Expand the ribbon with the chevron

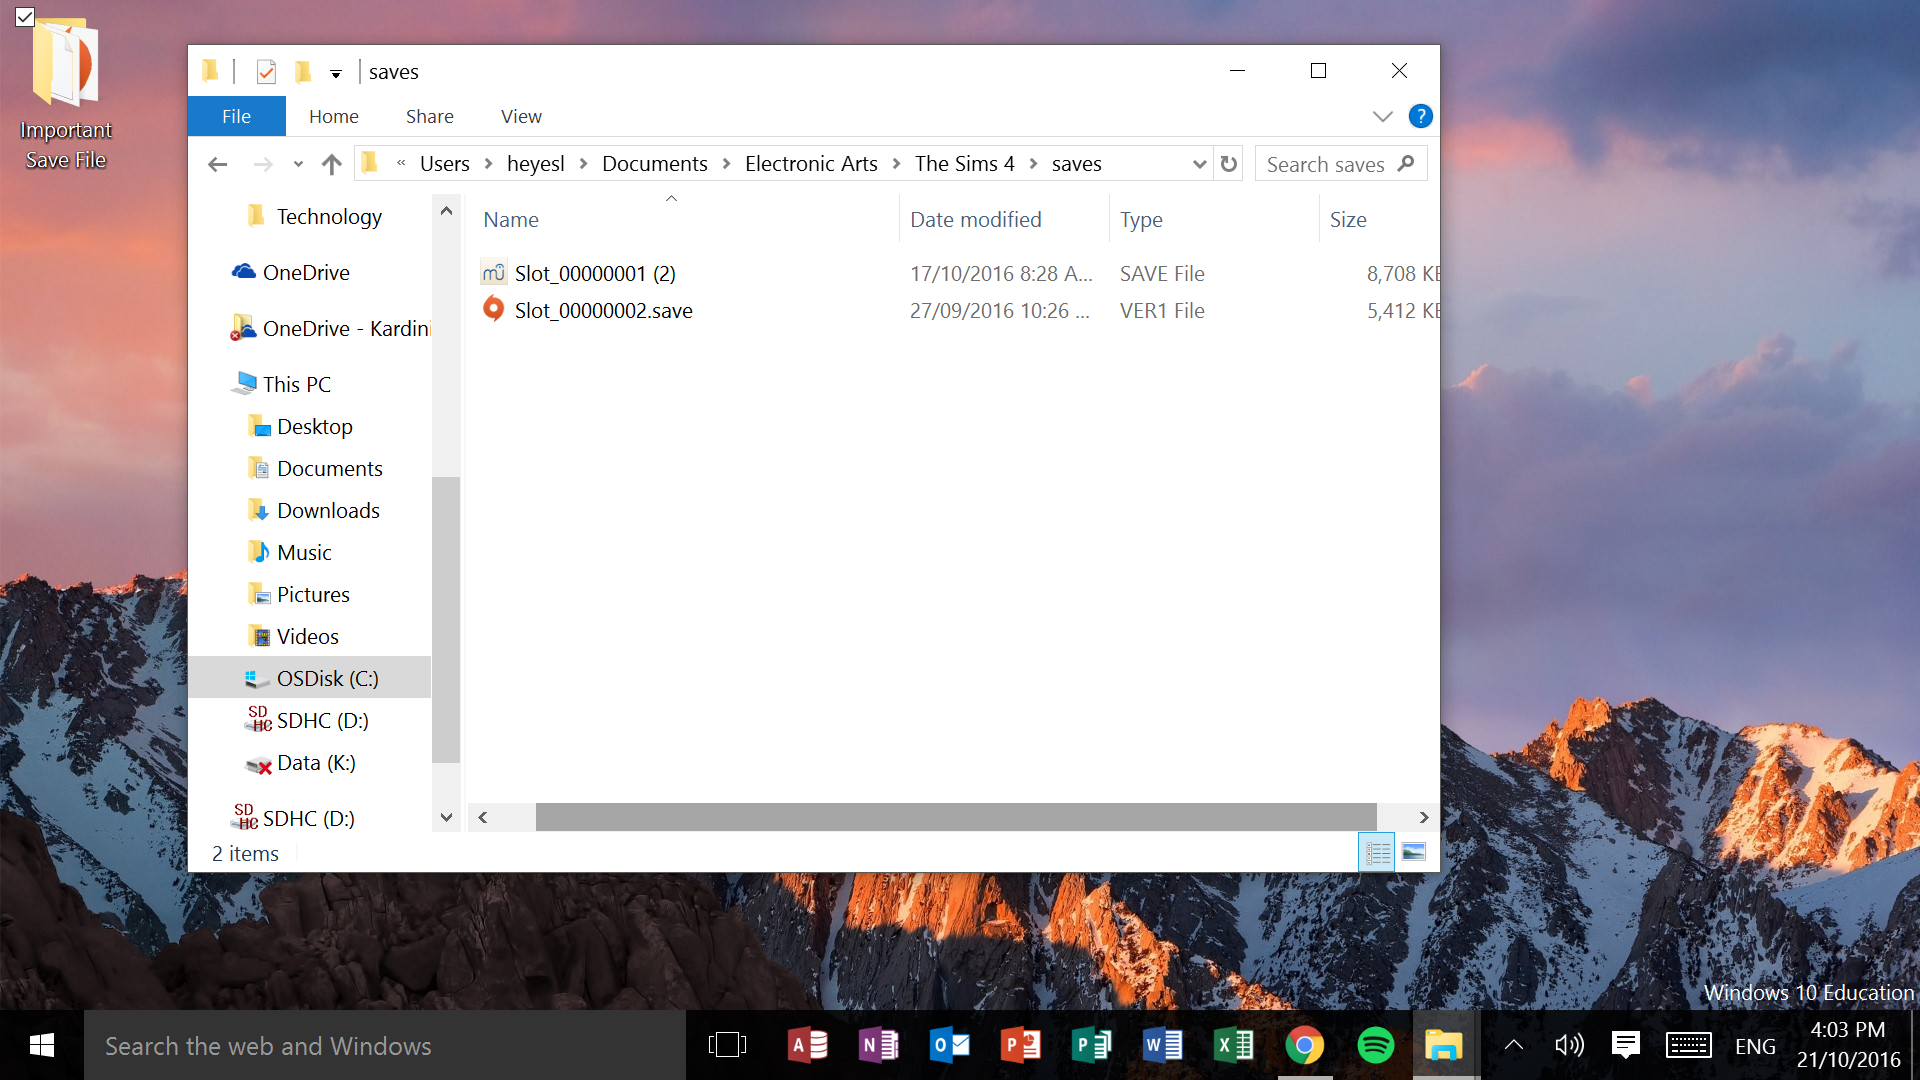(x=1383, y=116)
